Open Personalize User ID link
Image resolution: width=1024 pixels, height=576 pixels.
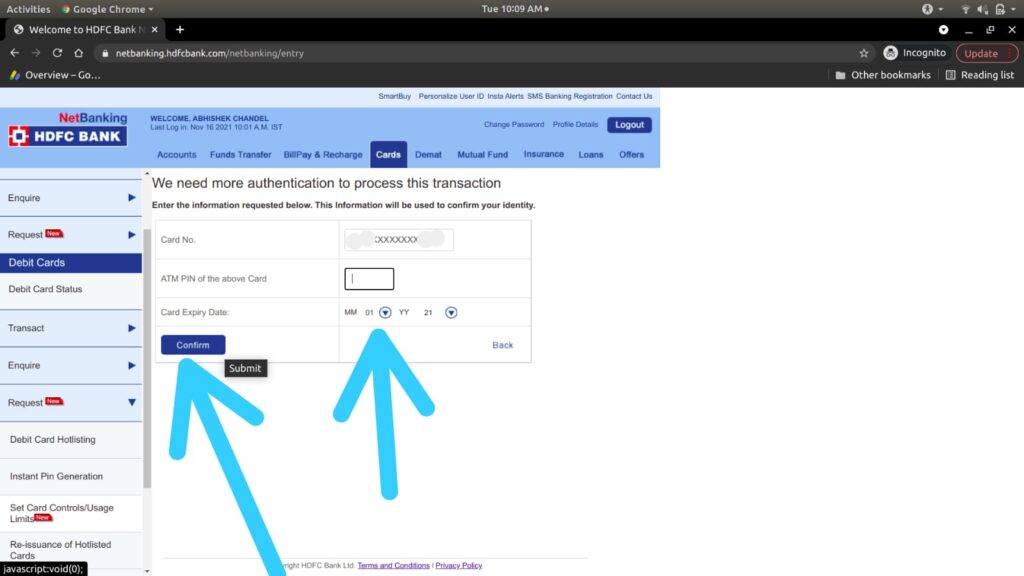point(451,96)
